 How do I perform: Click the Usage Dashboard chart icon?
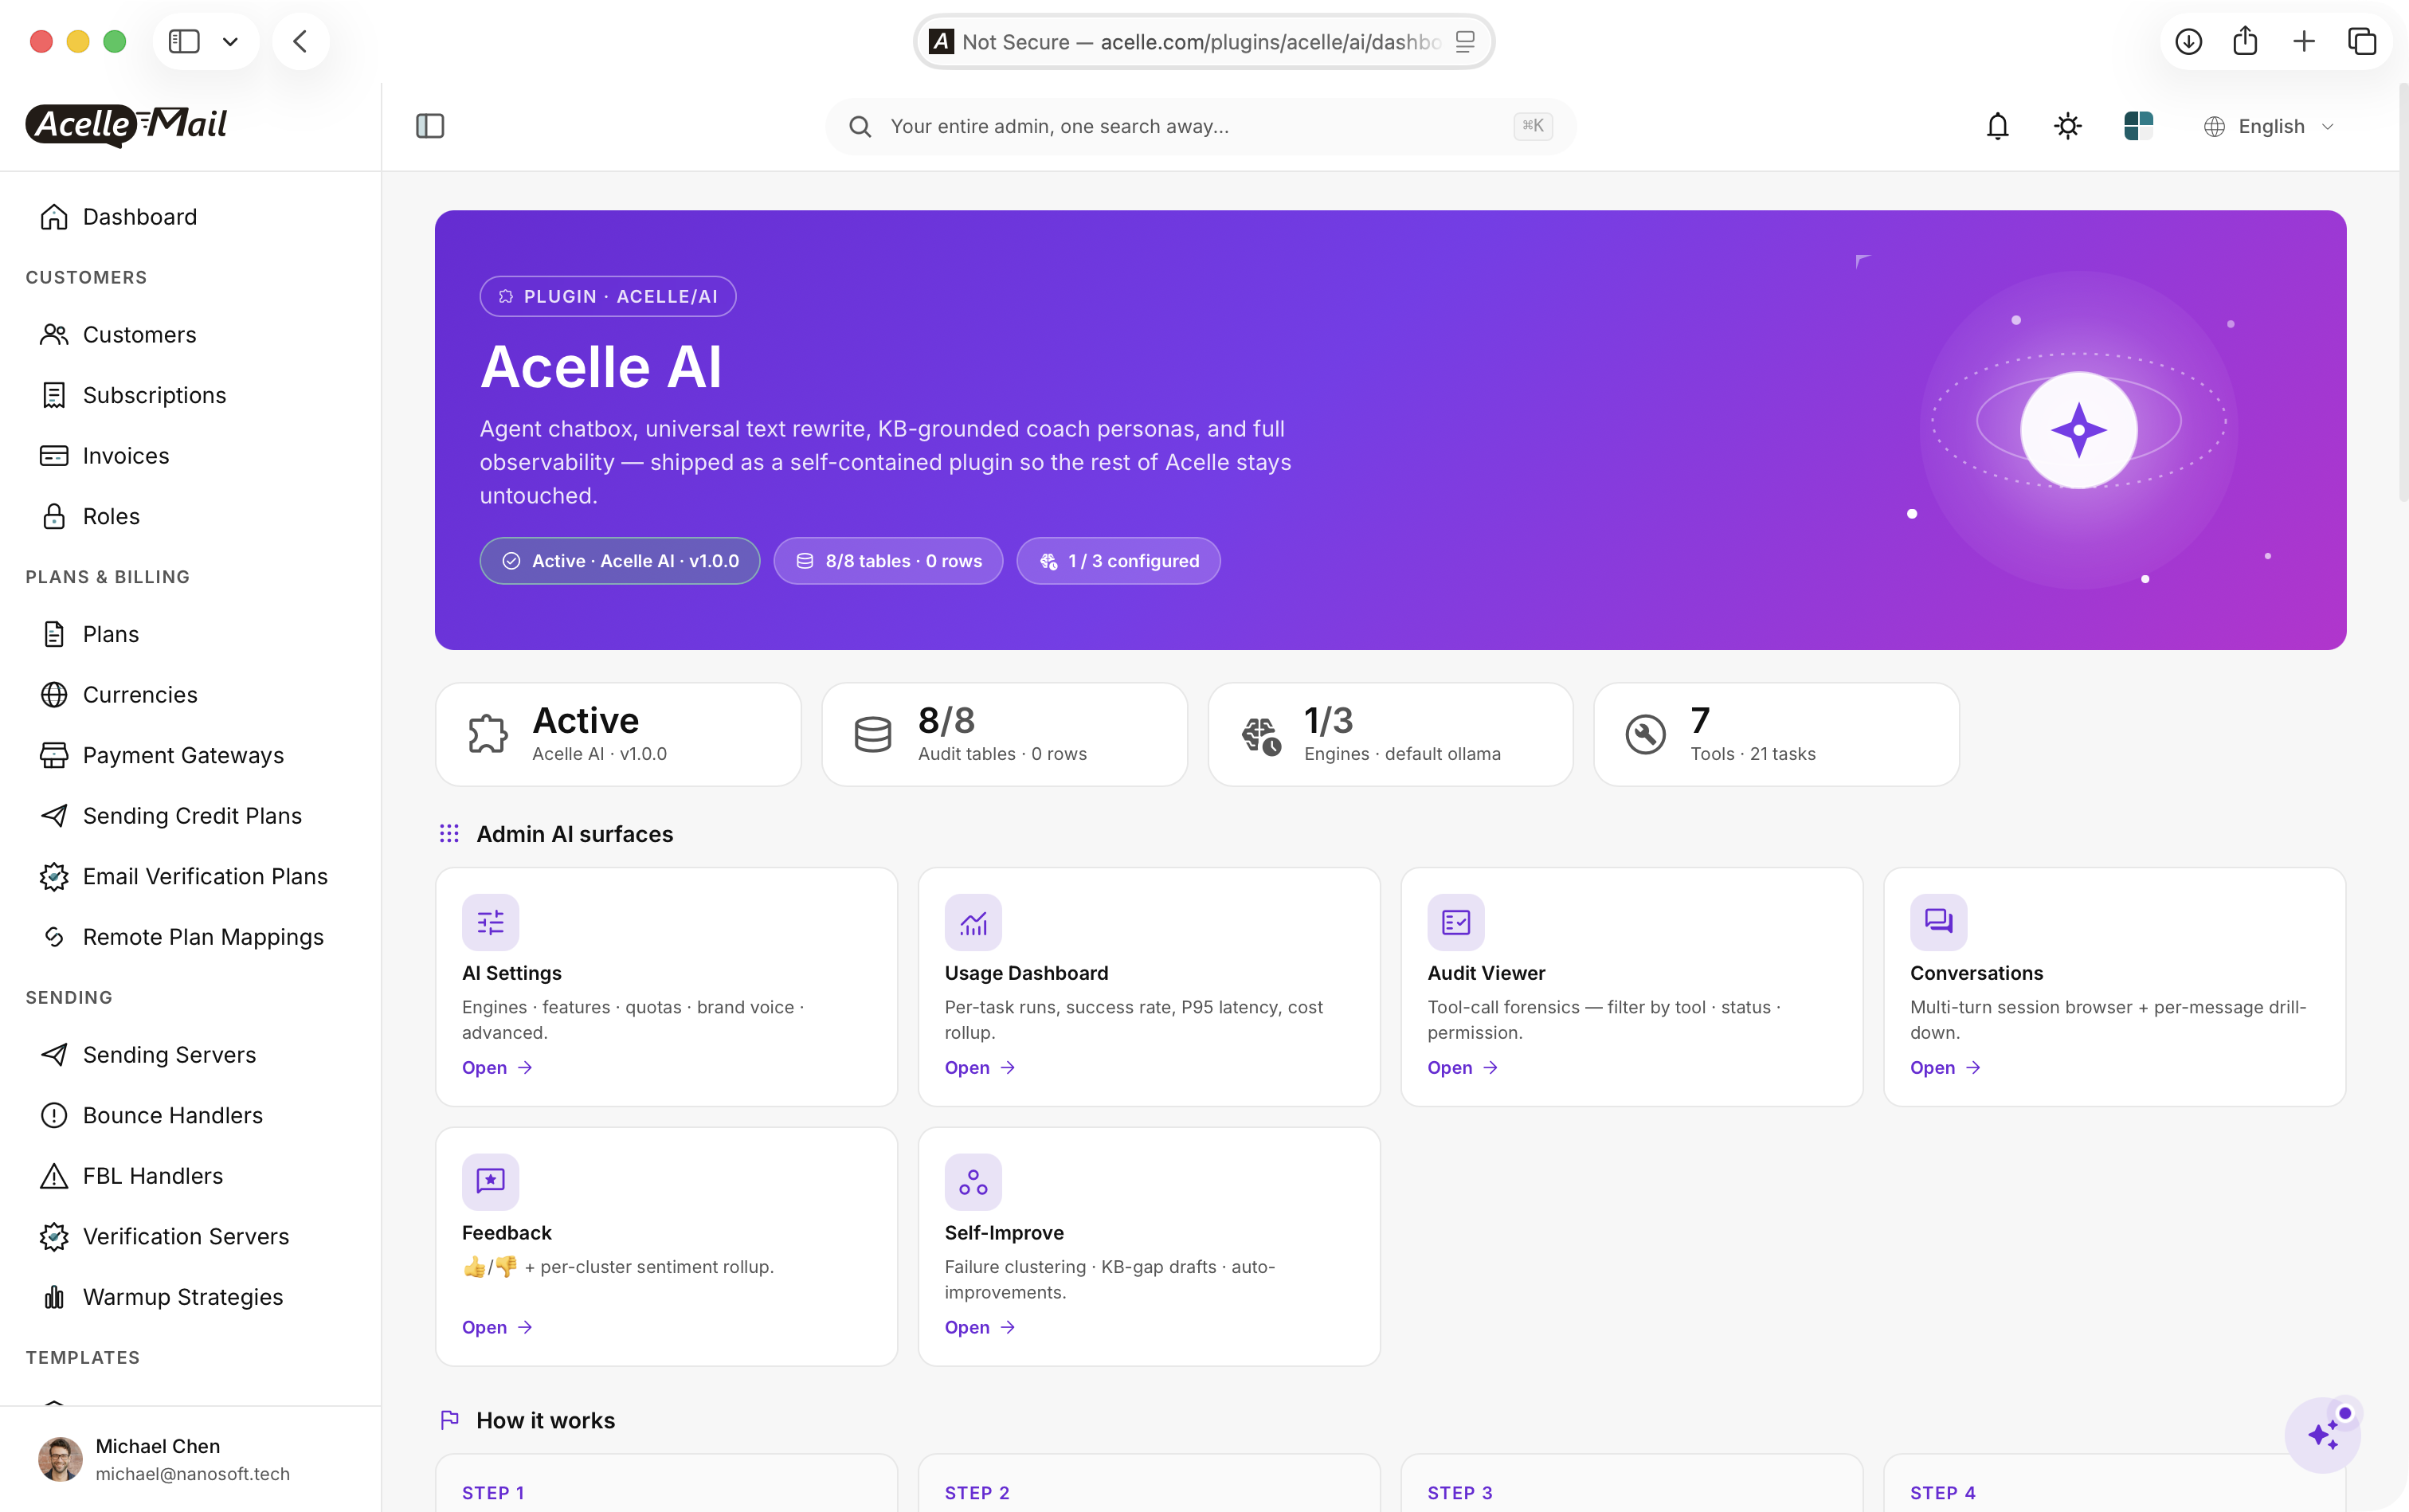973,921
